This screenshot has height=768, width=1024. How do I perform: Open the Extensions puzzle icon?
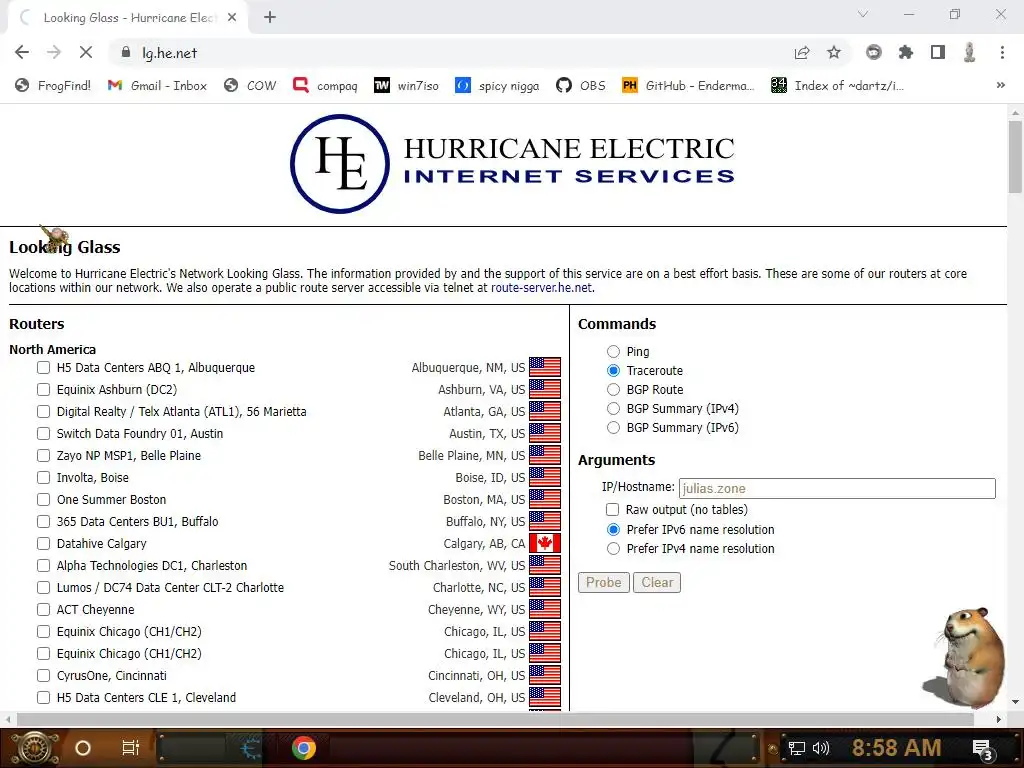click(x=906, y=53)
